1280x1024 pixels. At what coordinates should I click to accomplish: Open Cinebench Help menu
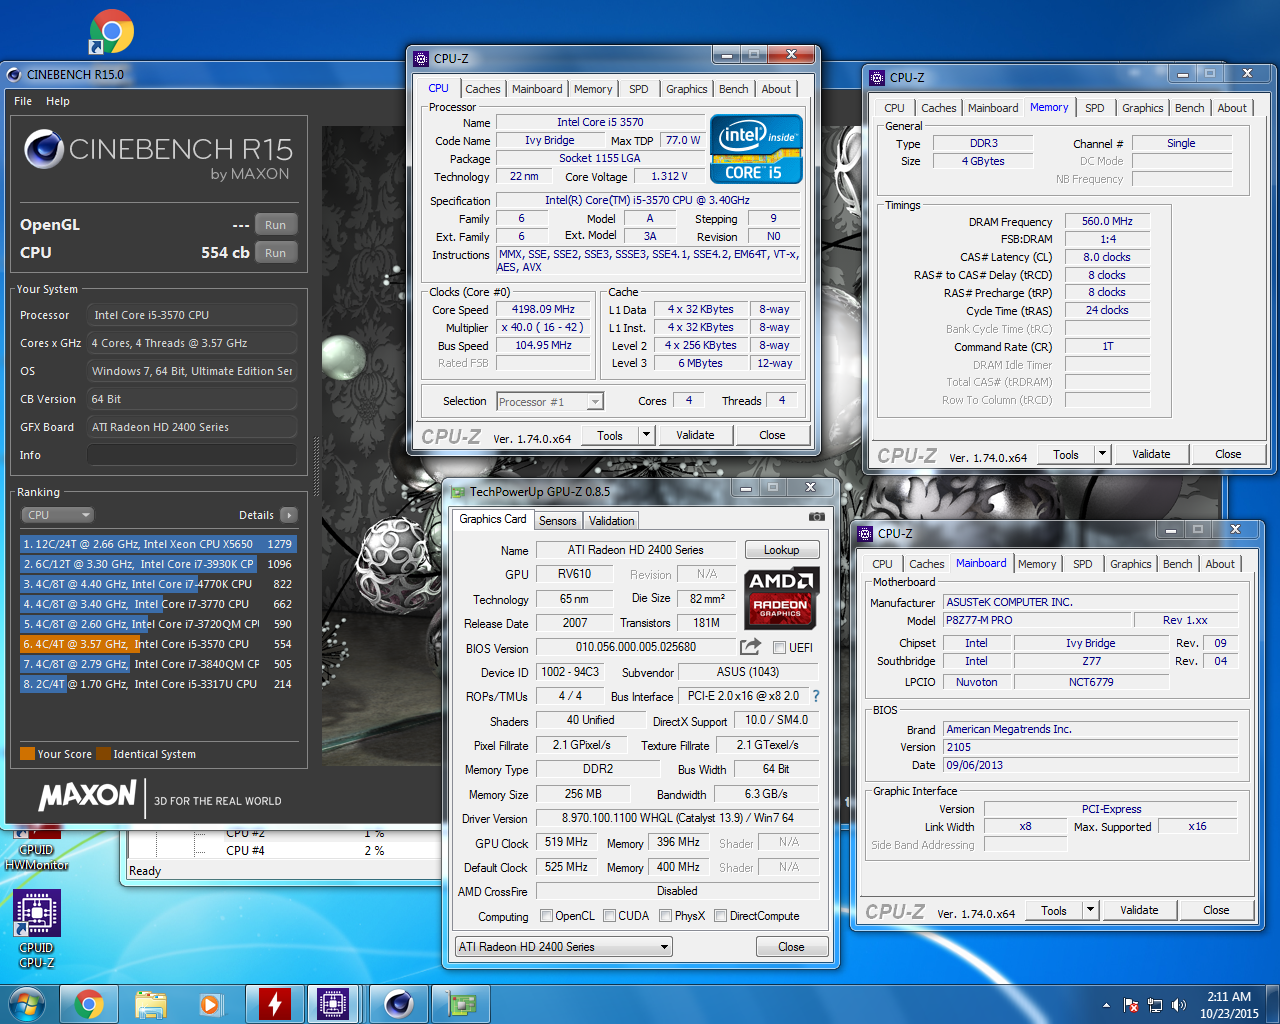(x=58, y=101)
